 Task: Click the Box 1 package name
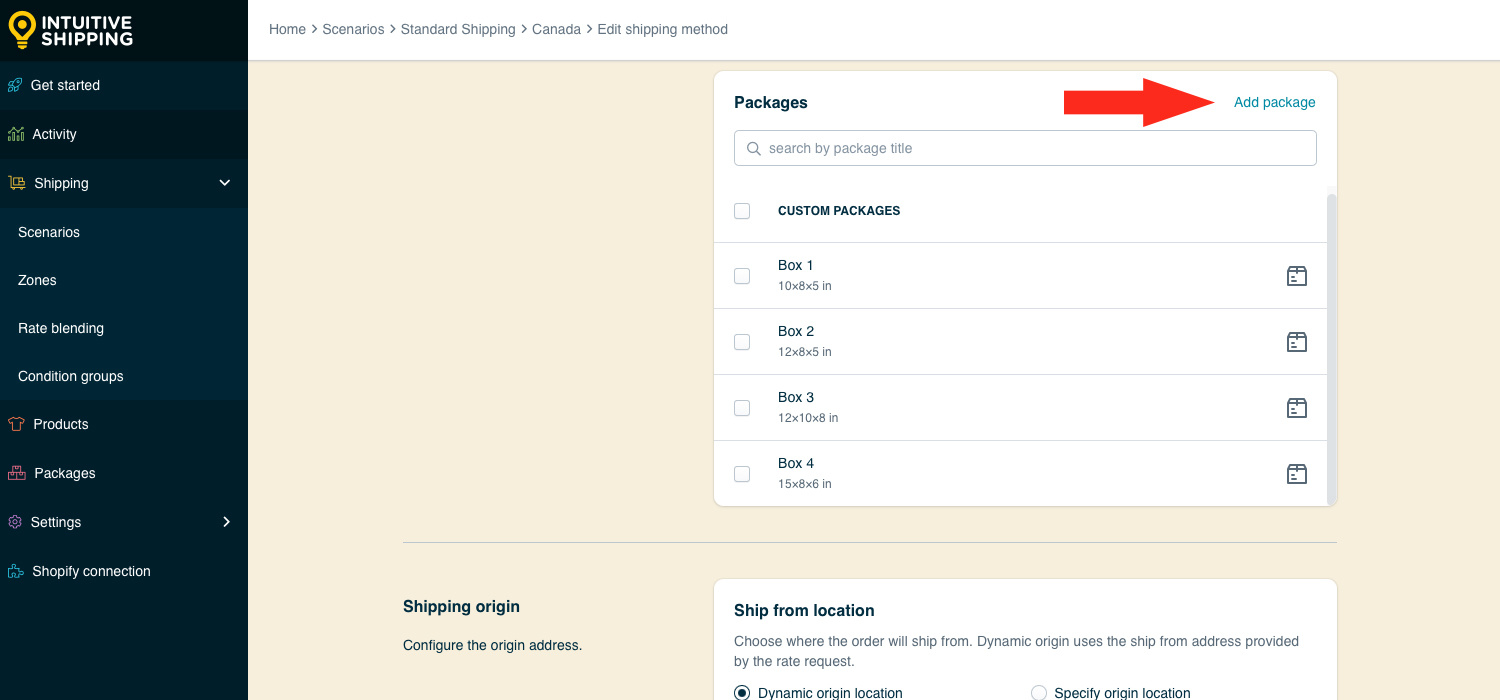pos(796,265)
